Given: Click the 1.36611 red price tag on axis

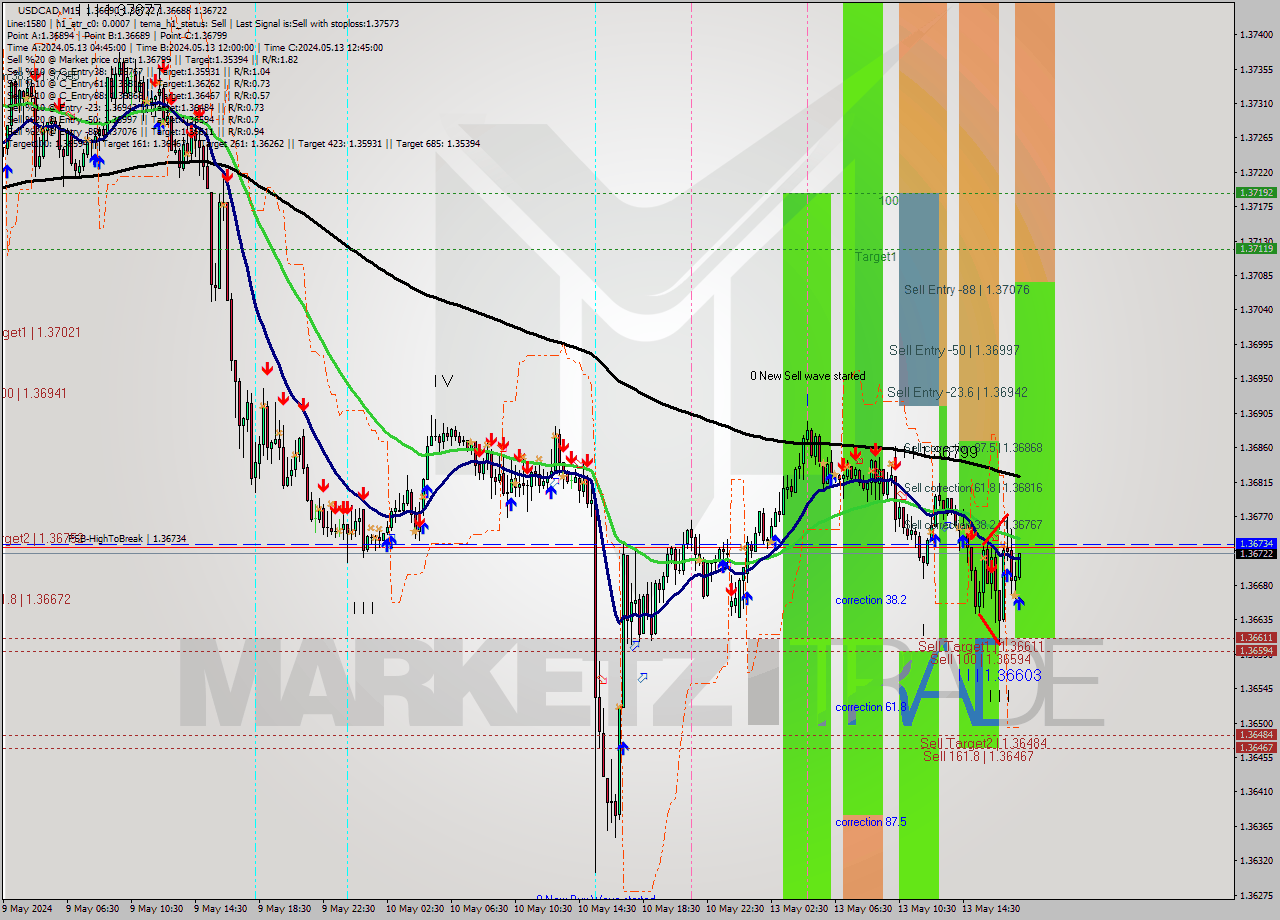Looking at the screenshot, I should [x=1255, y=638].
